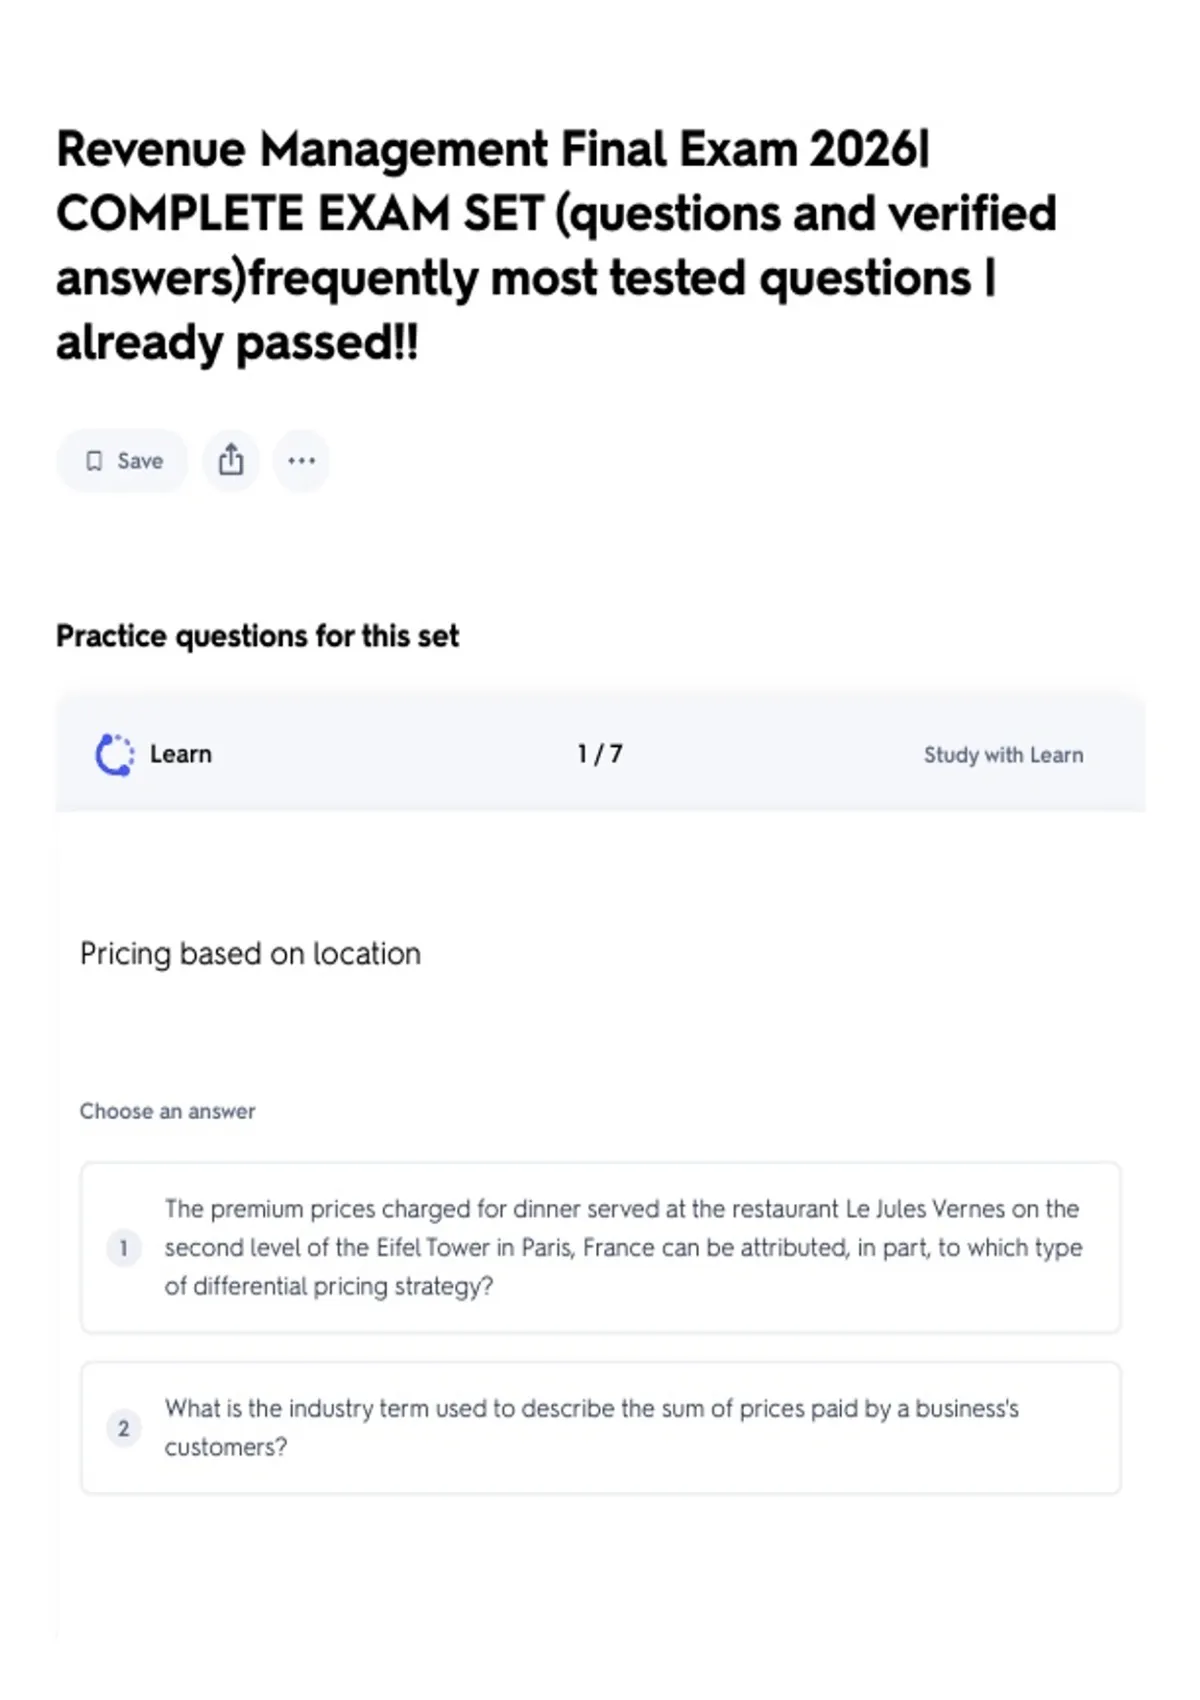Click the Pricing based on location prompt

pos(250,954)
